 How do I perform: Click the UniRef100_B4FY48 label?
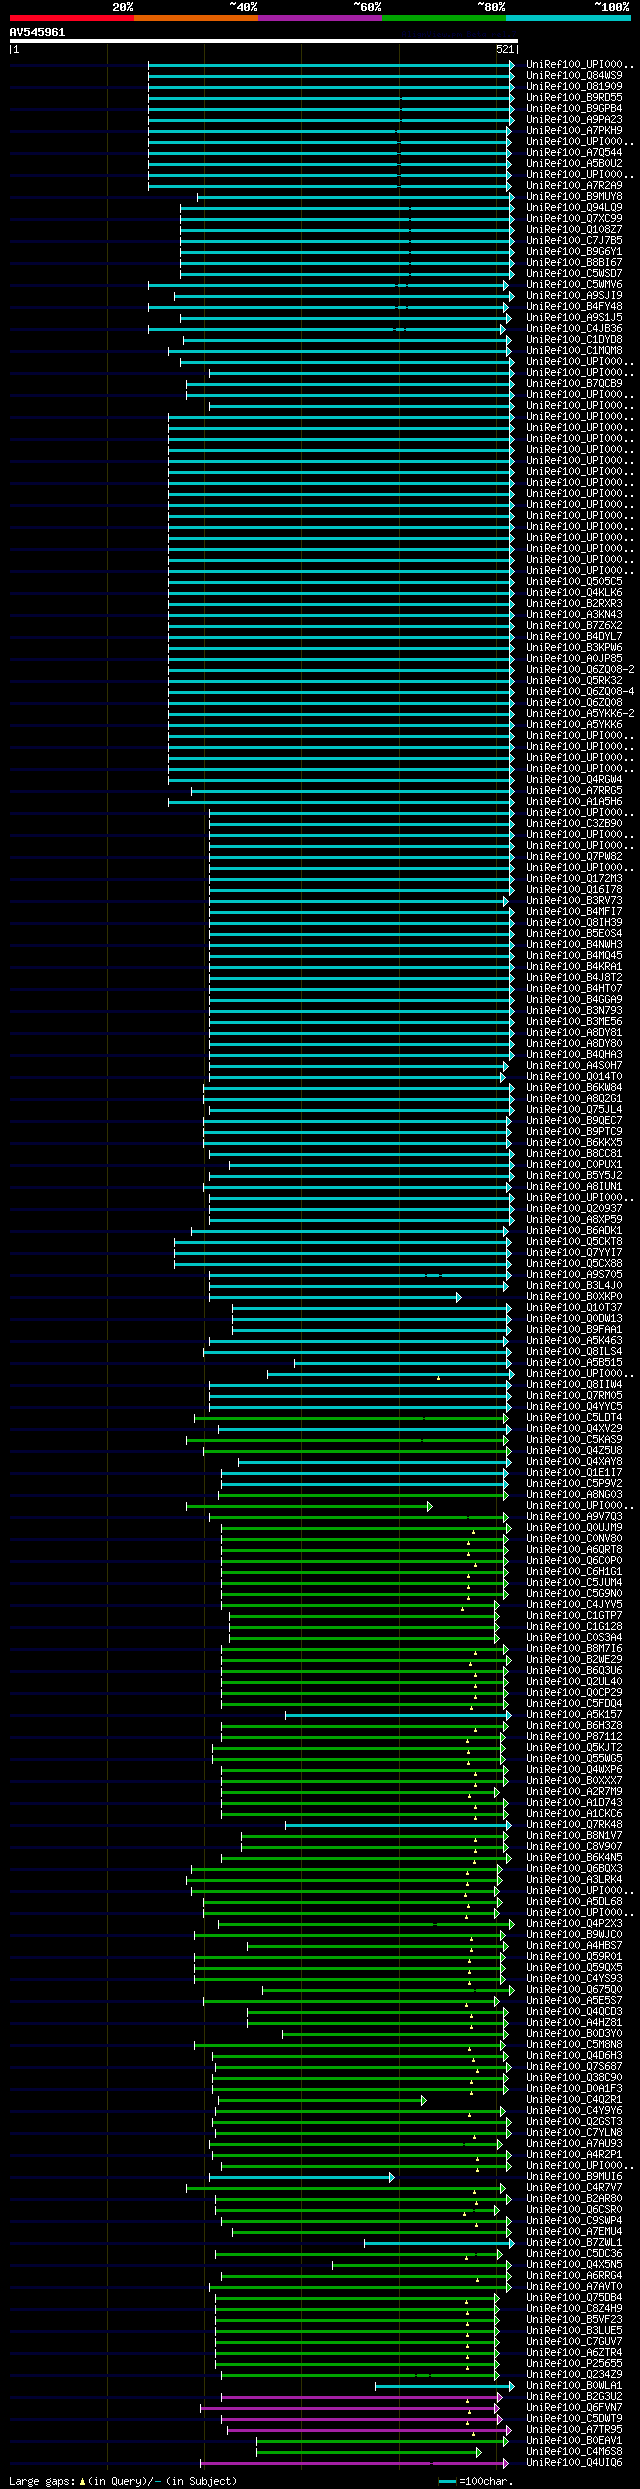(x=574, y=306)
